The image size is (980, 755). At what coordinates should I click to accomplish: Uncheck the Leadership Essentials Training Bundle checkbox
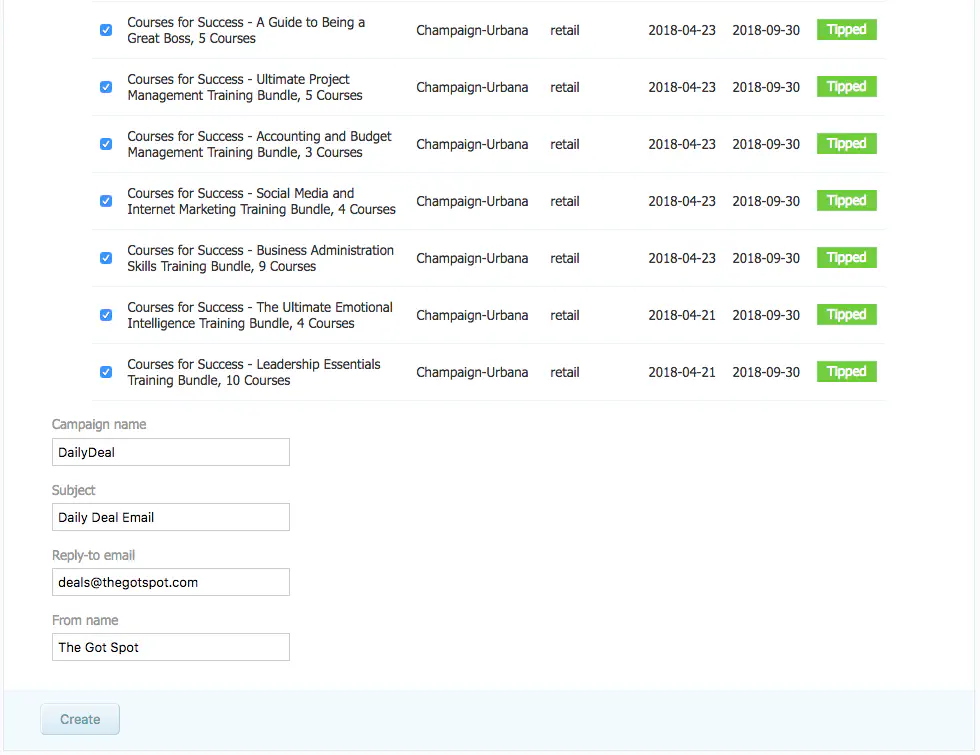point(105,371)
